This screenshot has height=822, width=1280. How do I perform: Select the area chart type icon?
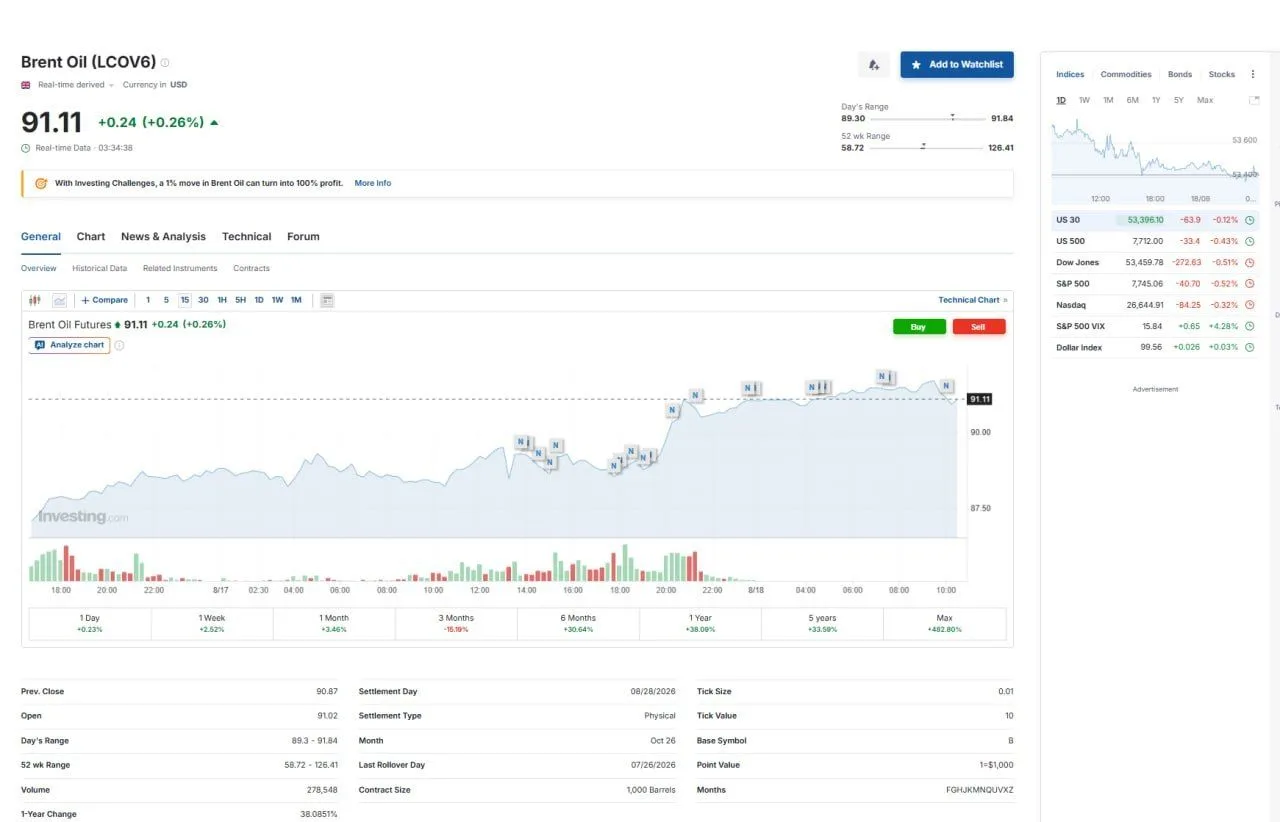60,300
